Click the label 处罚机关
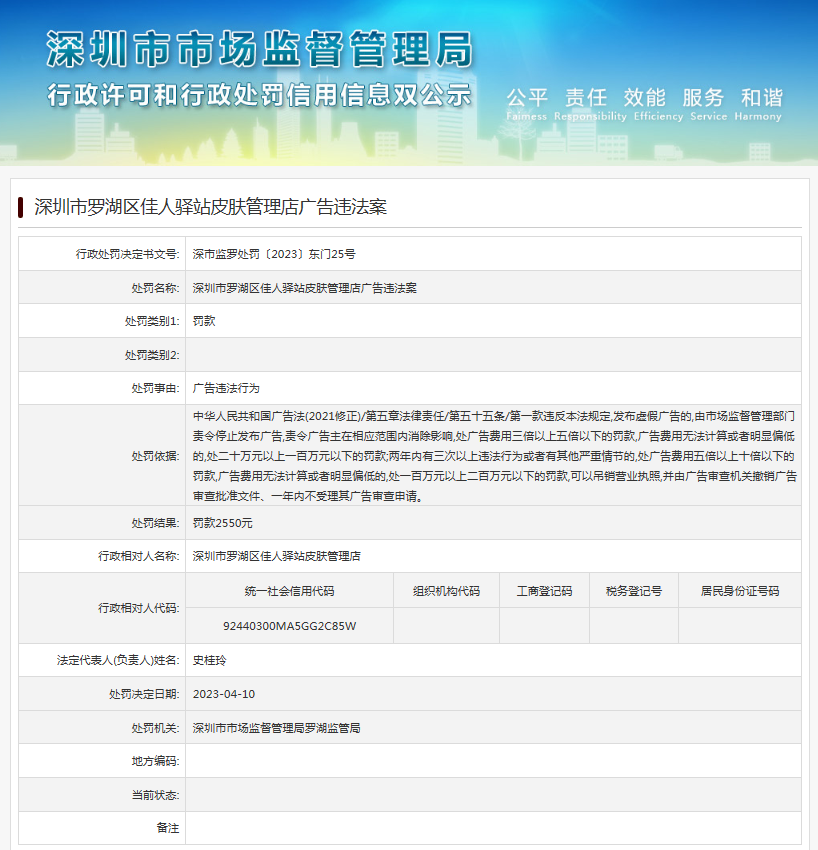Viewport: 818px width, 850px height. pos(155,728)
